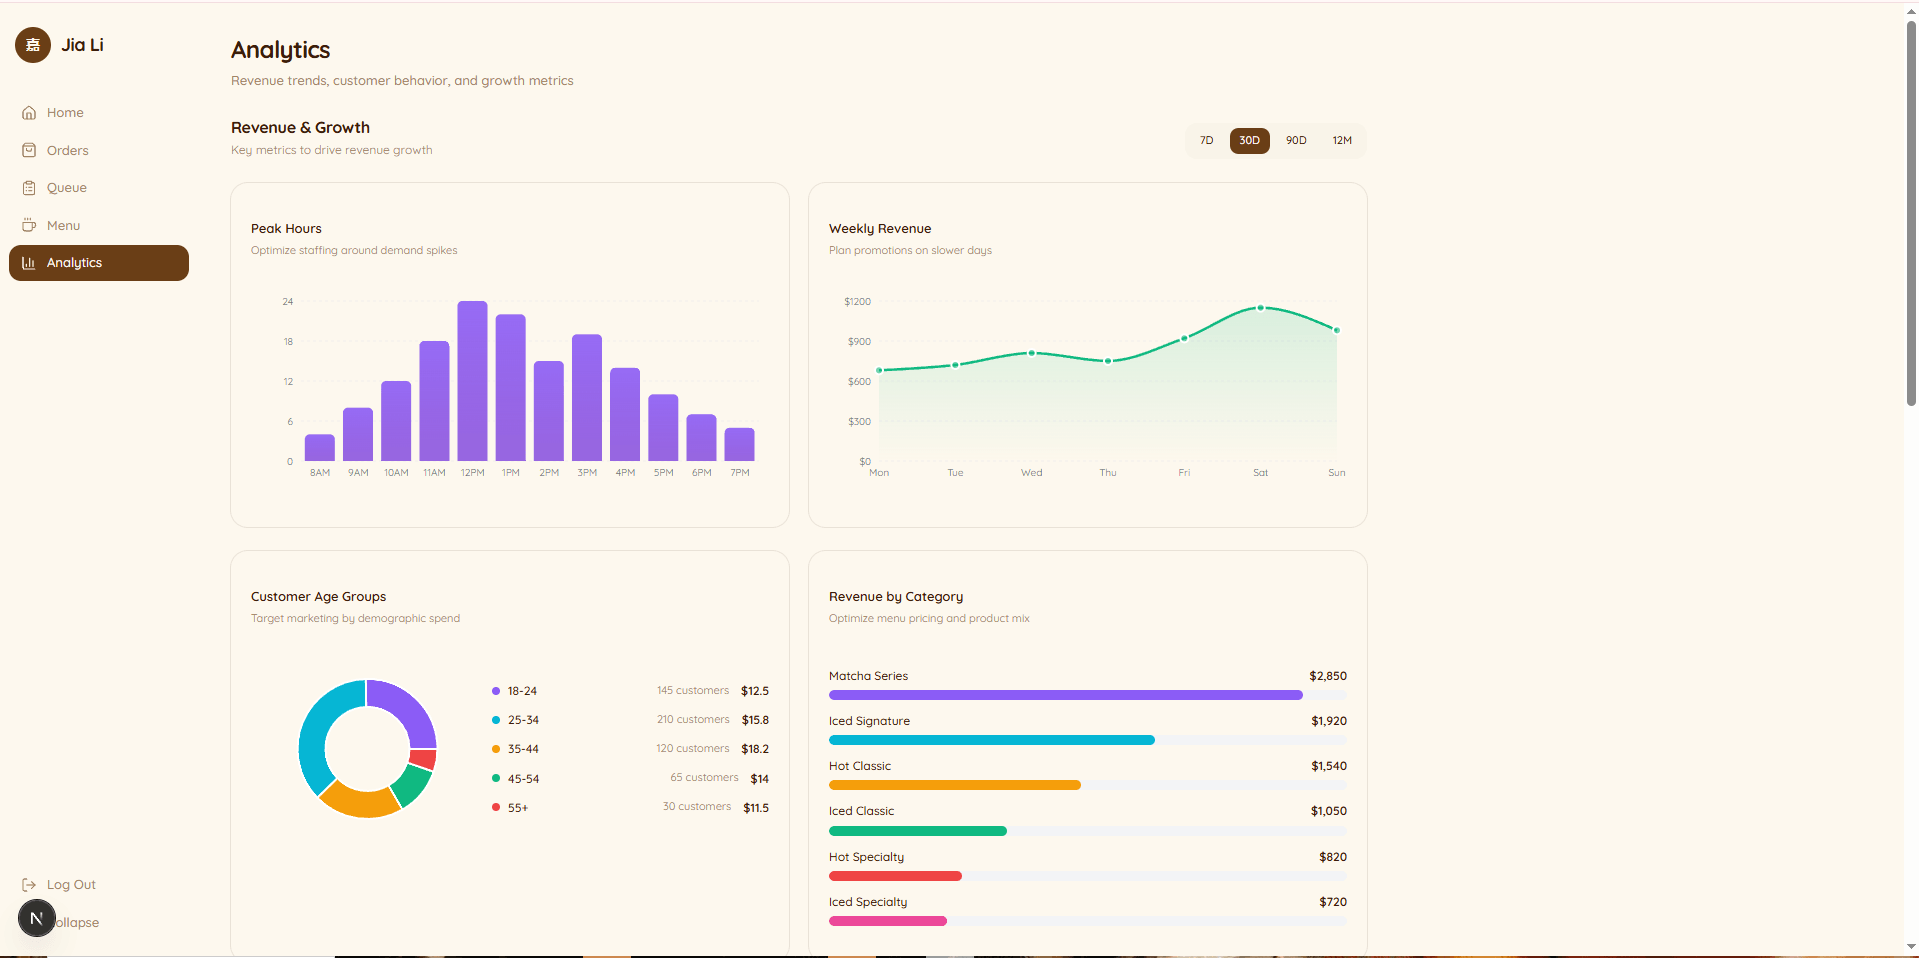Click the Hot Specialty revenue bar
Screen dimensions: 1919x958
click(895, 876)
